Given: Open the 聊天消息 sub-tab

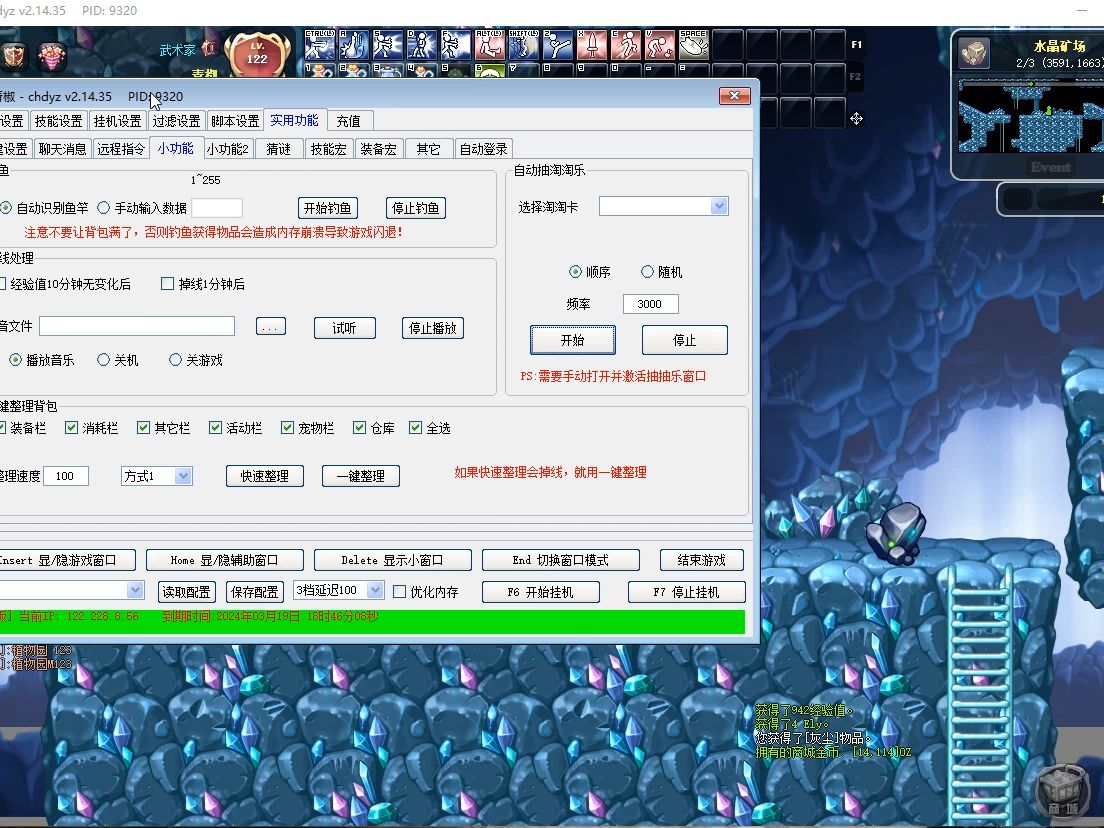Looking at the screenshot, I should (x=62, y=149).
